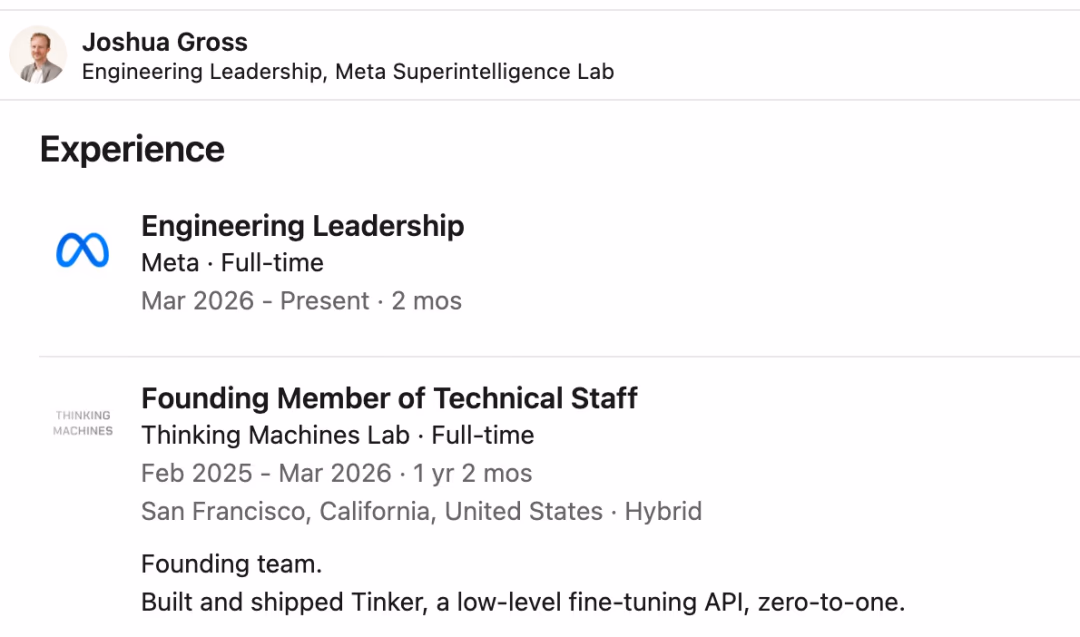Click the Meta · Full-time company line

pyautogui.click(x=232, y=263)
